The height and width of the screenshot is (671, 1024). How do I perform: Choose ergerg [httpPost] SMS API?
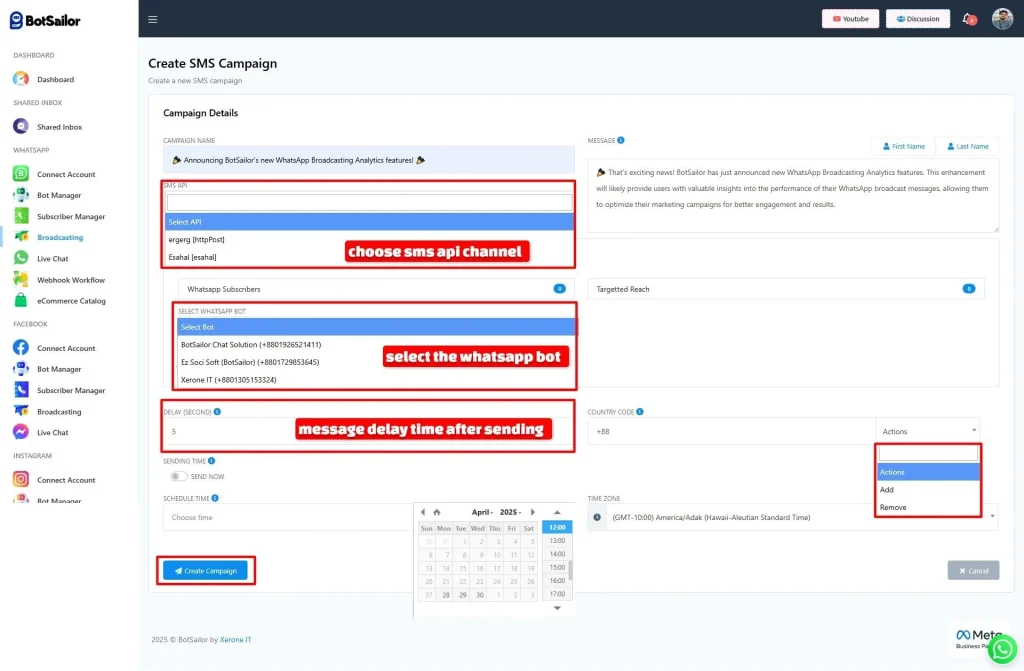click(x=369, y=240)
